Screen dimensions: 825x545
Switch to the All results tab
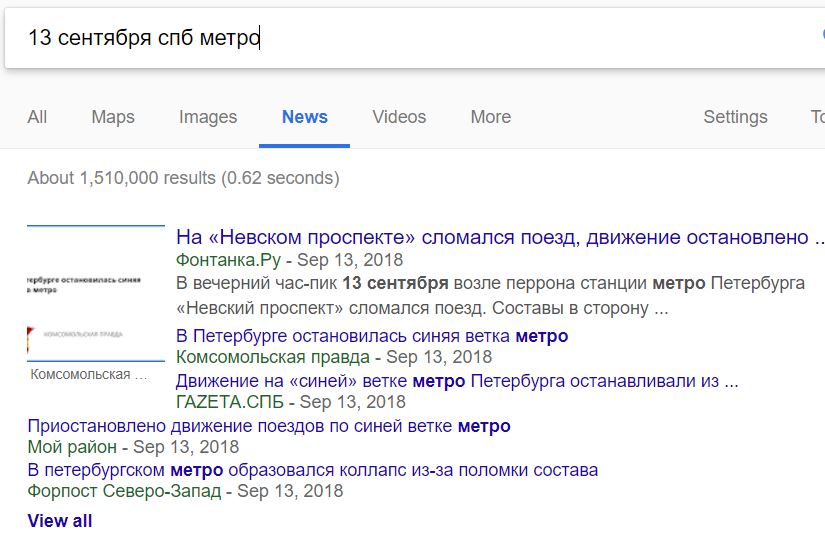tap(37, 117)
